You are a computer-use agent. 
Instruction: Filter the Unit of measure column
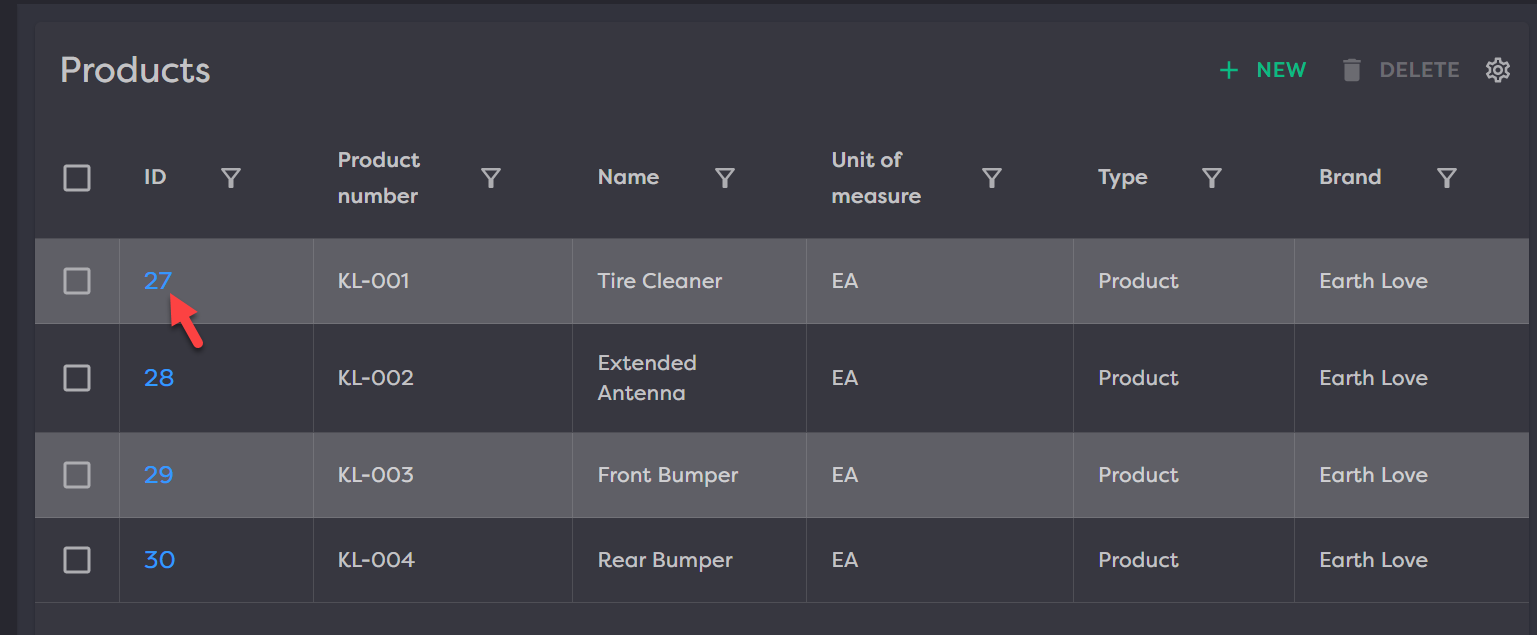(992, 178)
